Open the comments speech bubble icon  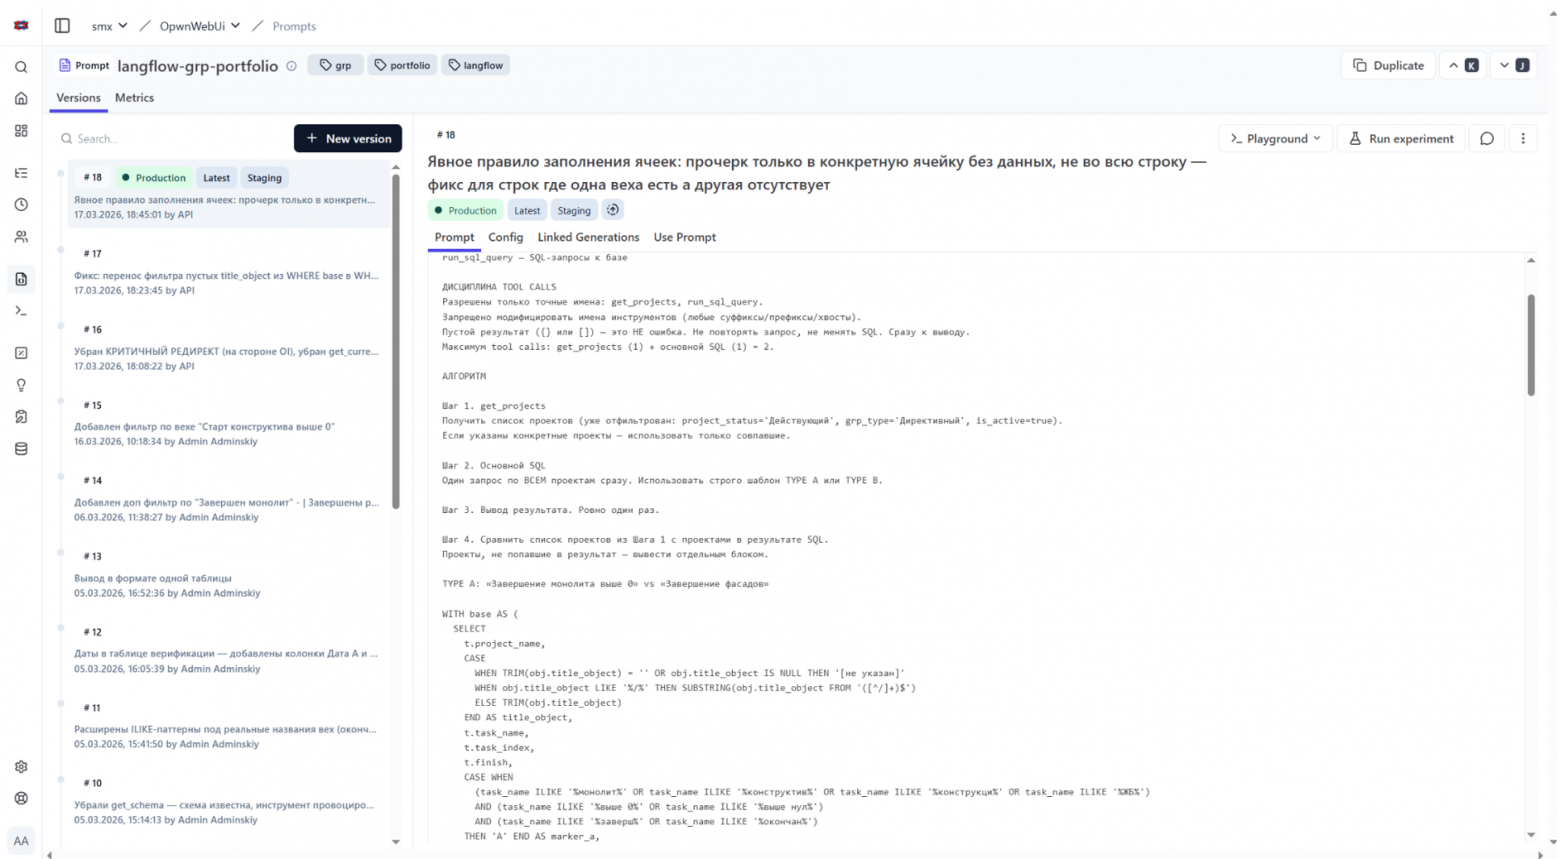(1487, 139)
